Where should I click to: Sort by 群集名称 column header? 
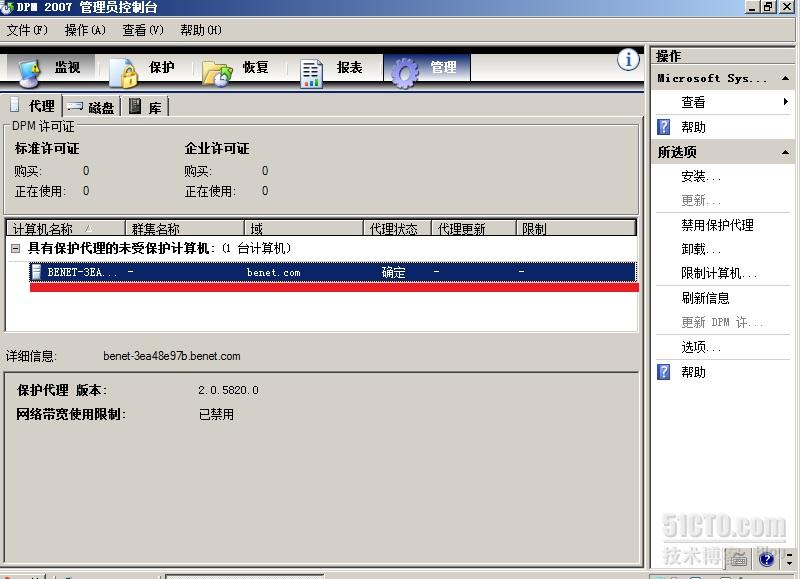[x=185, y=228]
